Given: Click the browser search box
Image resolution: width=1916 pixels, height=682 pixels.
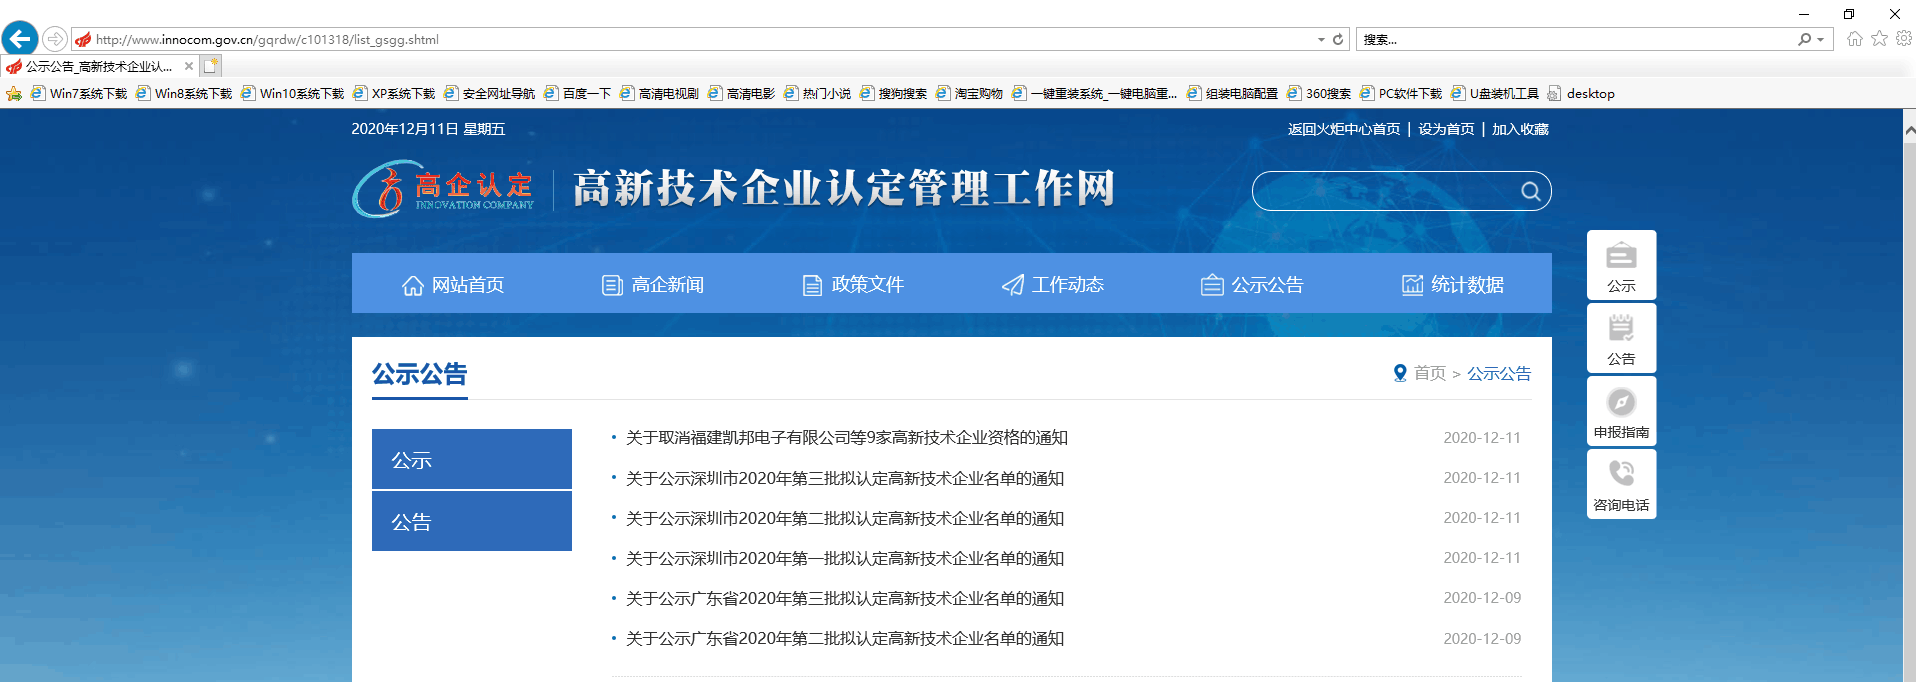Looking at the screenshot, I should [1578, 39].
